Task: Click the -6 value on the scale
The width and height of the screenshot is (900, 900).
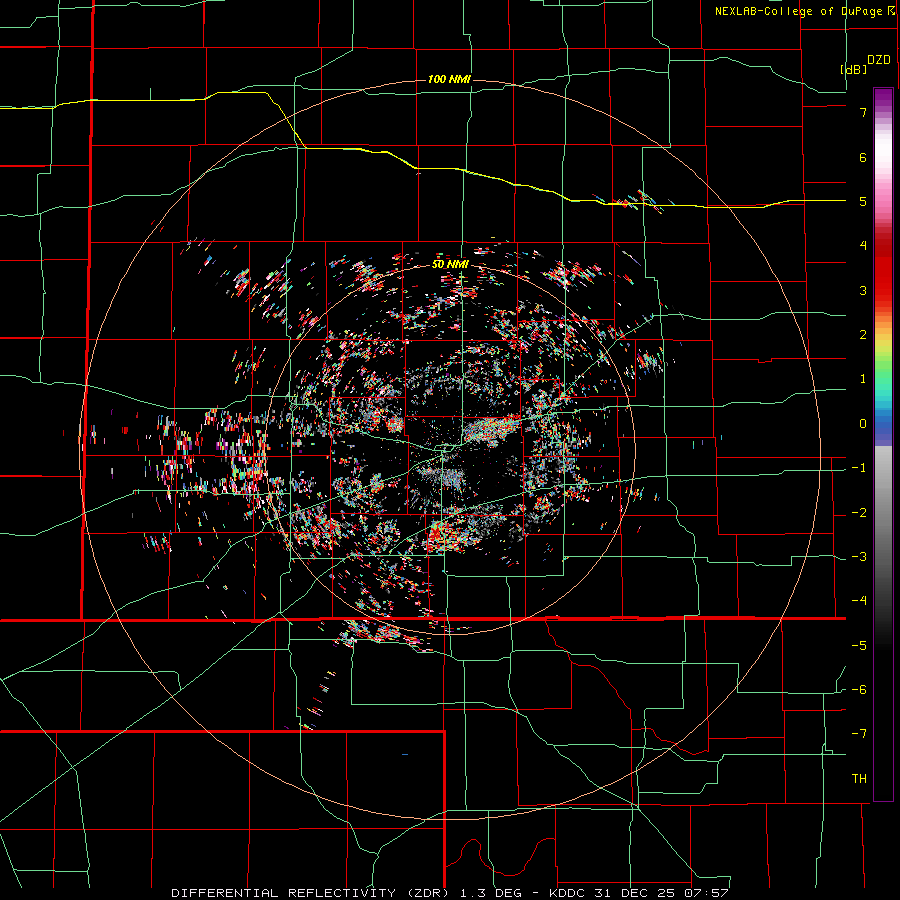Action: (x=859, y=690)
